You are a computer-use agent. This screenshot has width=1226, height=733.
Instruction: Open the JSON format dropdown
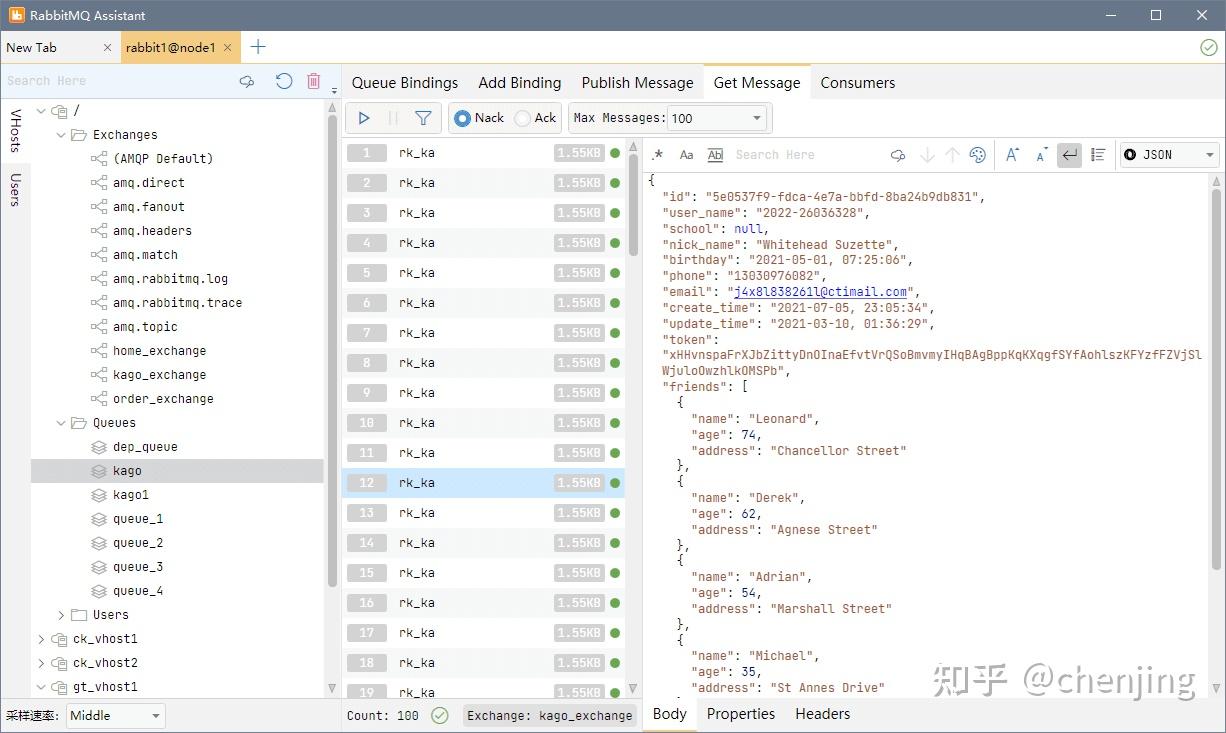1168,155
